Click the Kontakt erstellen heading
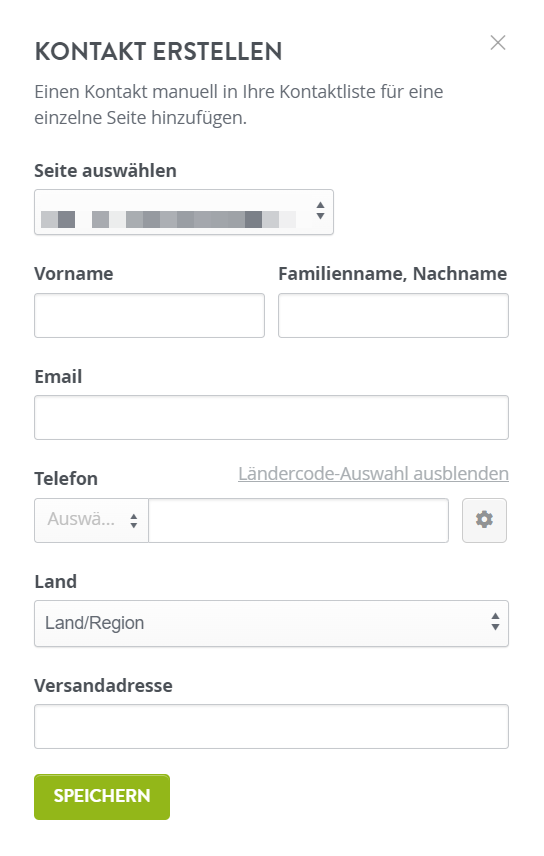 158,51
